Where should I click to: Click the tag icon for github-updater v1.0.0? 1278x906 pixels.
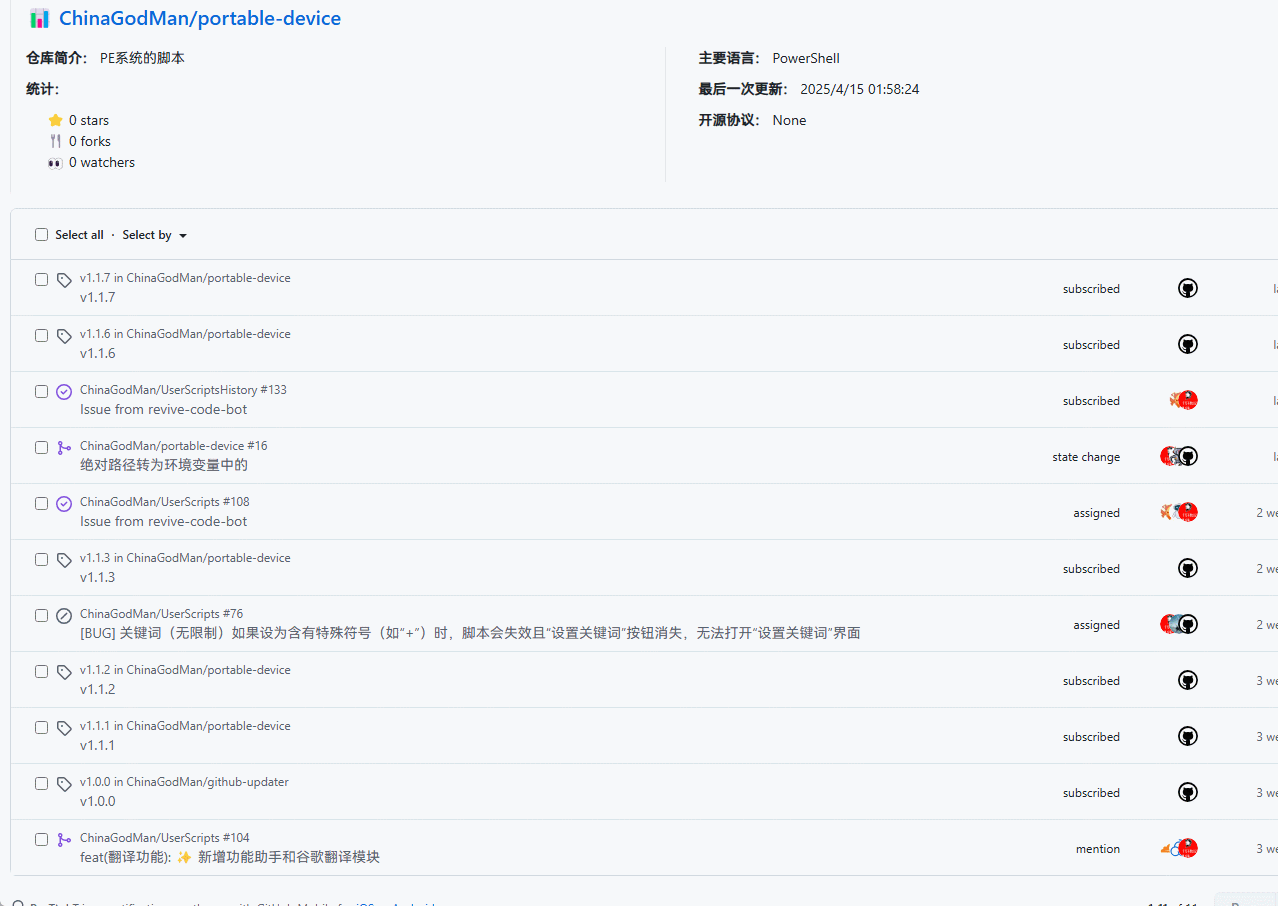click(64, 784)
